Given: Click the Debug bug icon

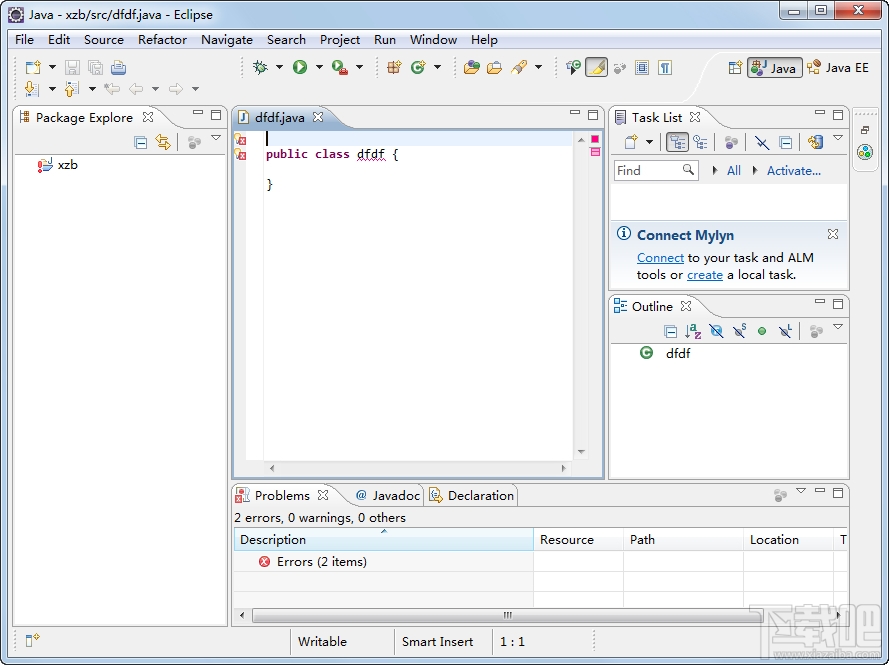Looking at the screenshot, I should coord(261,67).
